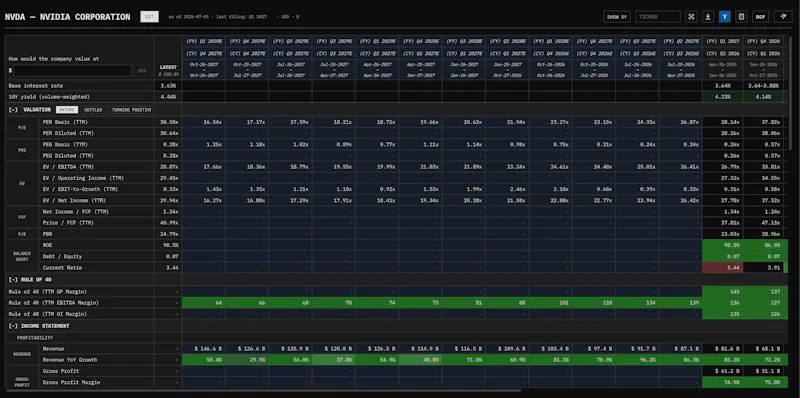Click the fullscreen expand icon in the toolbar
Screen dimensions: 800x398
(691, 17)
